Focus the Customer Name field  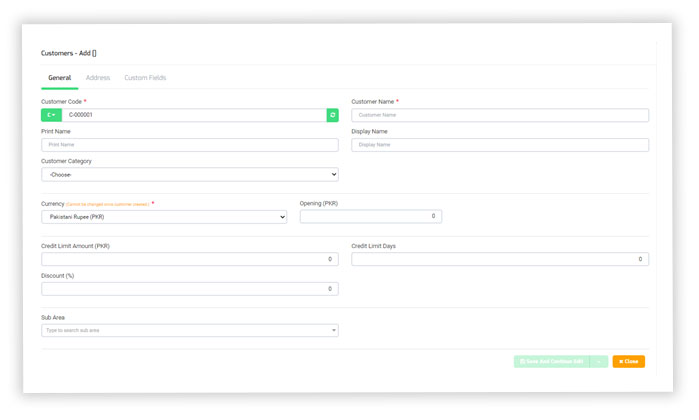point(499,115)
